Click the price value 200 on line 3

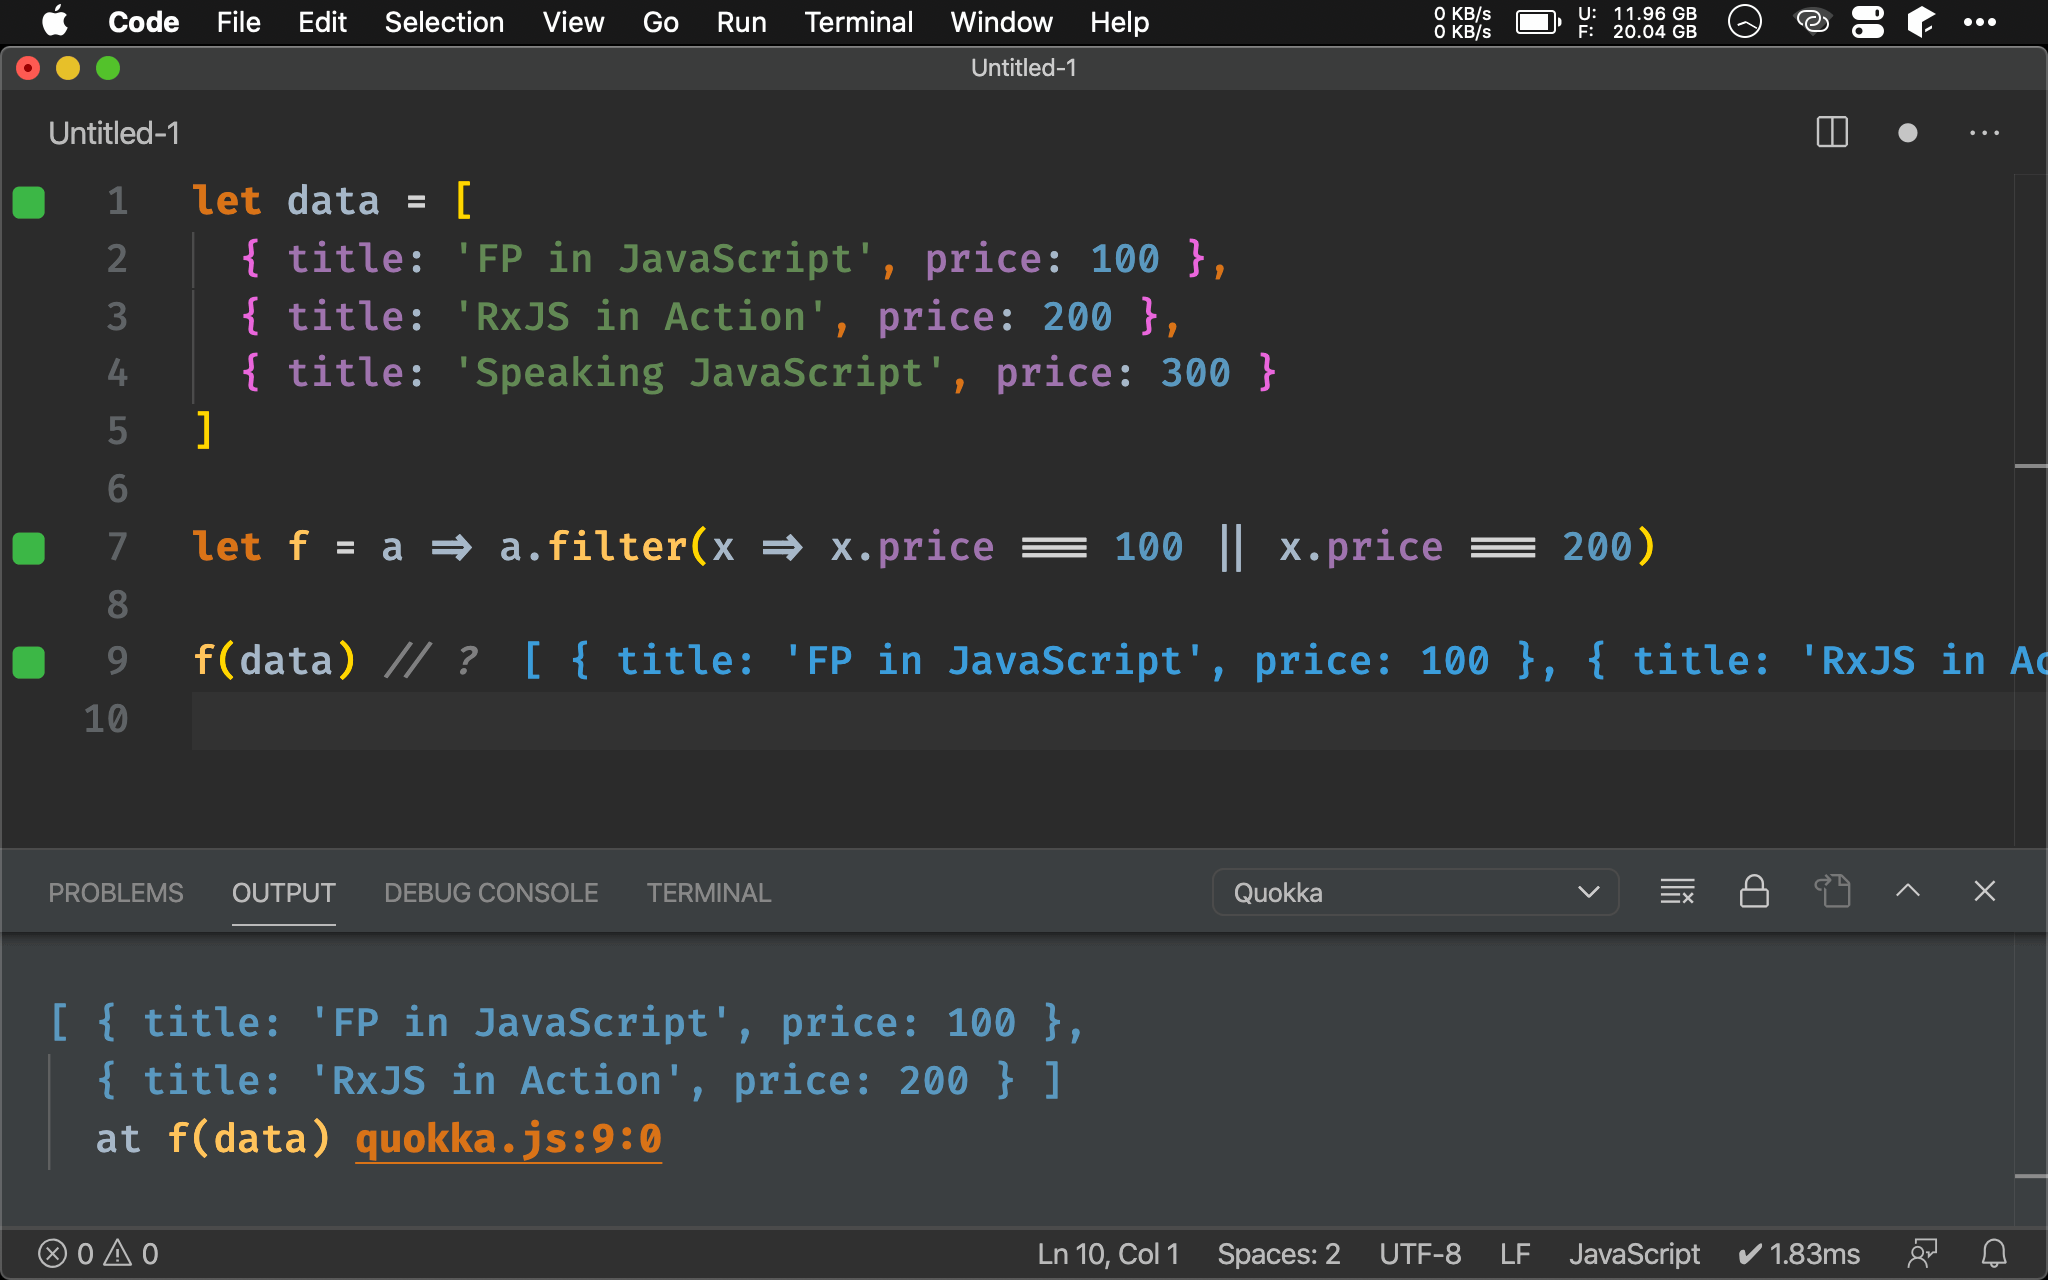(1077, 318)
